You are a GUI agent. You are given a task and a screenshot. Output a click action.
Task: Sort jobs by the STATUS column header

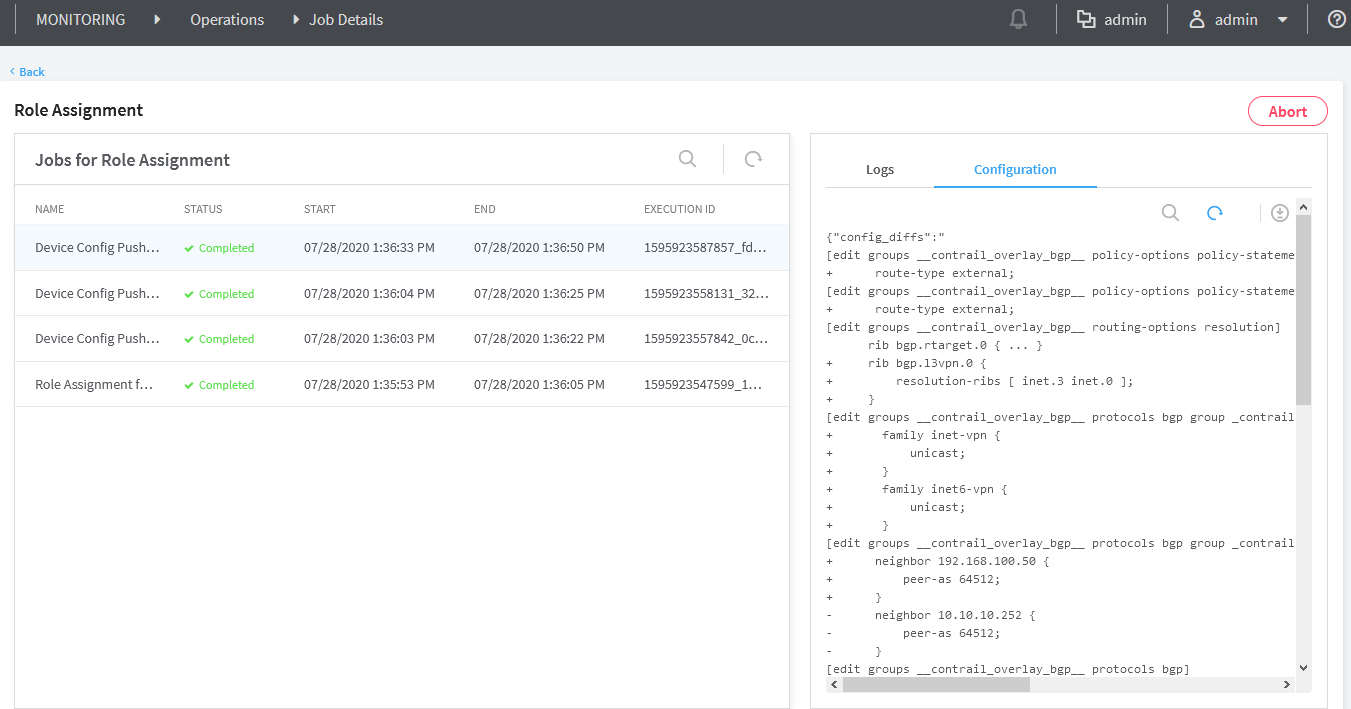click(203, 209)
